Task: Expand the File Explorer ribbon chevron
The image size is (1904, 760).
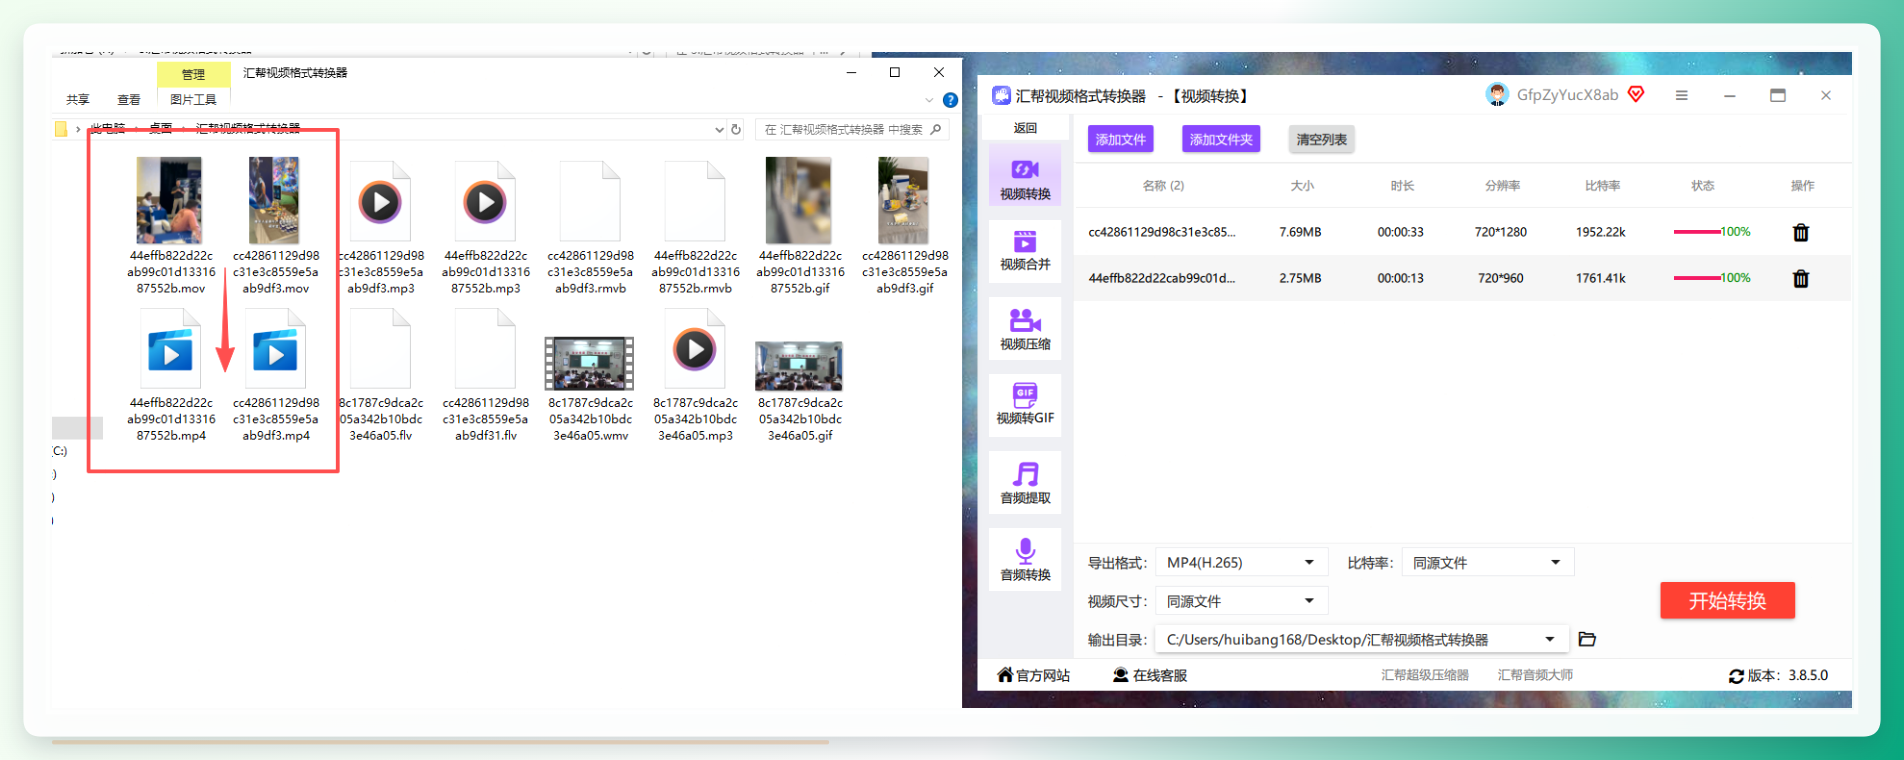Action: point(929,100)
